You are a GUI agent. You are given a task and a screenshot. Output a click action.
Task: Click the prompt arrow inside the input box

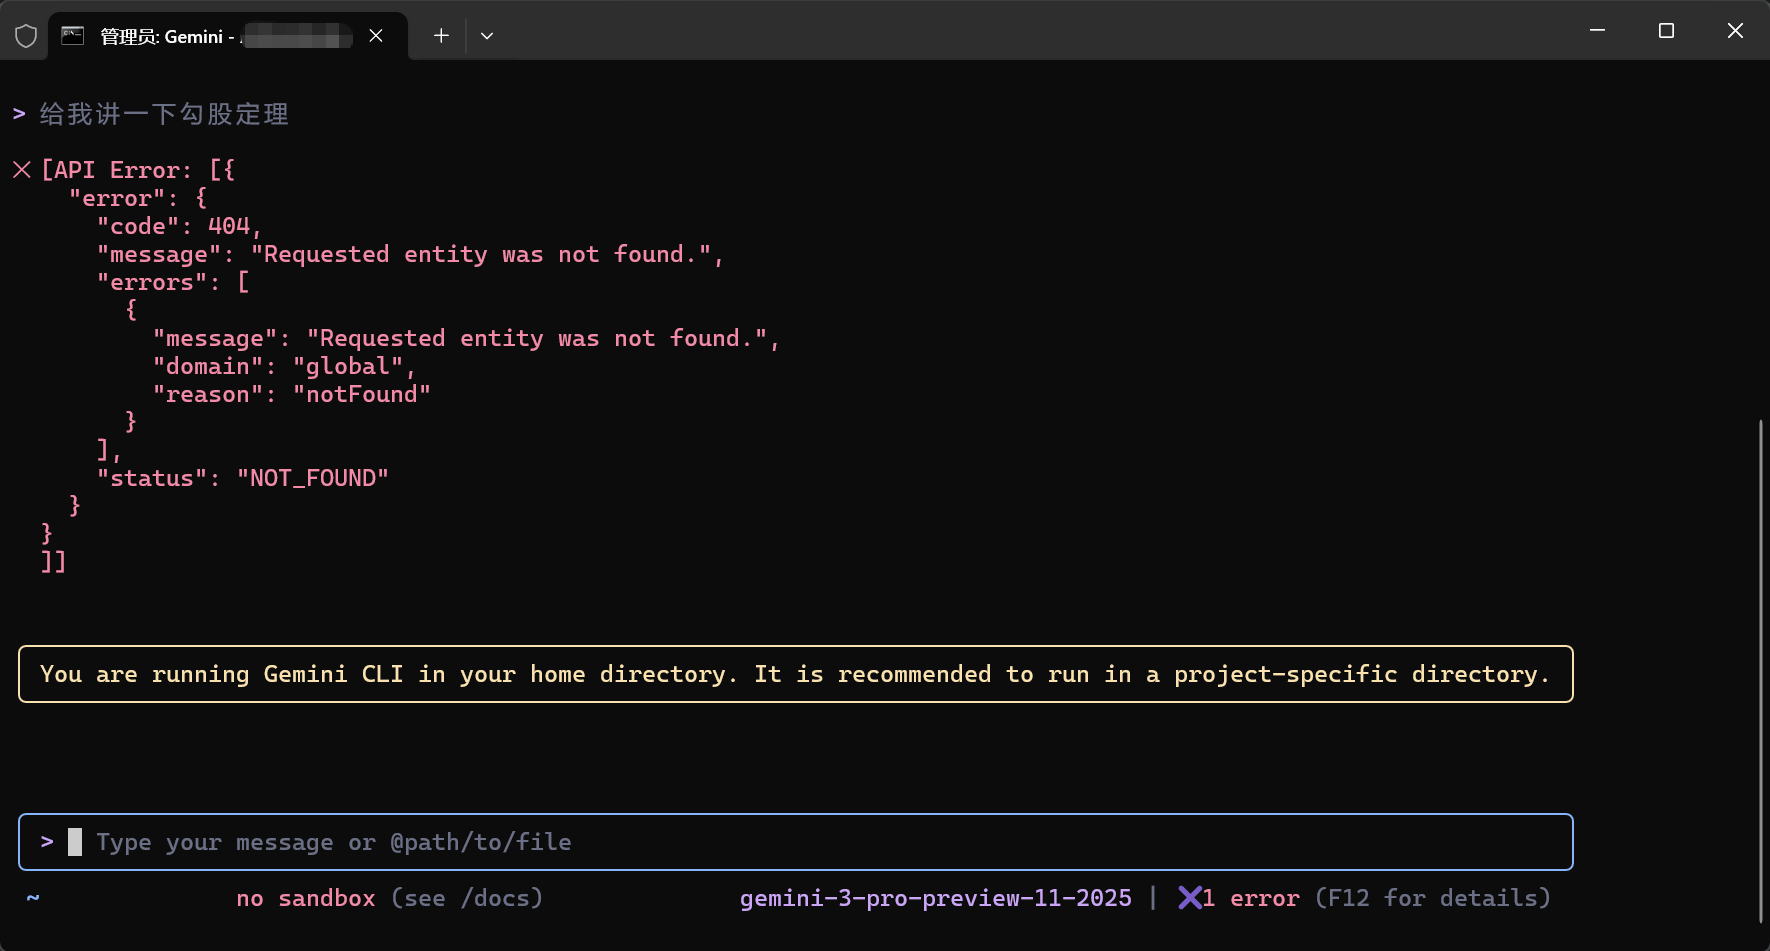(46, 841)
